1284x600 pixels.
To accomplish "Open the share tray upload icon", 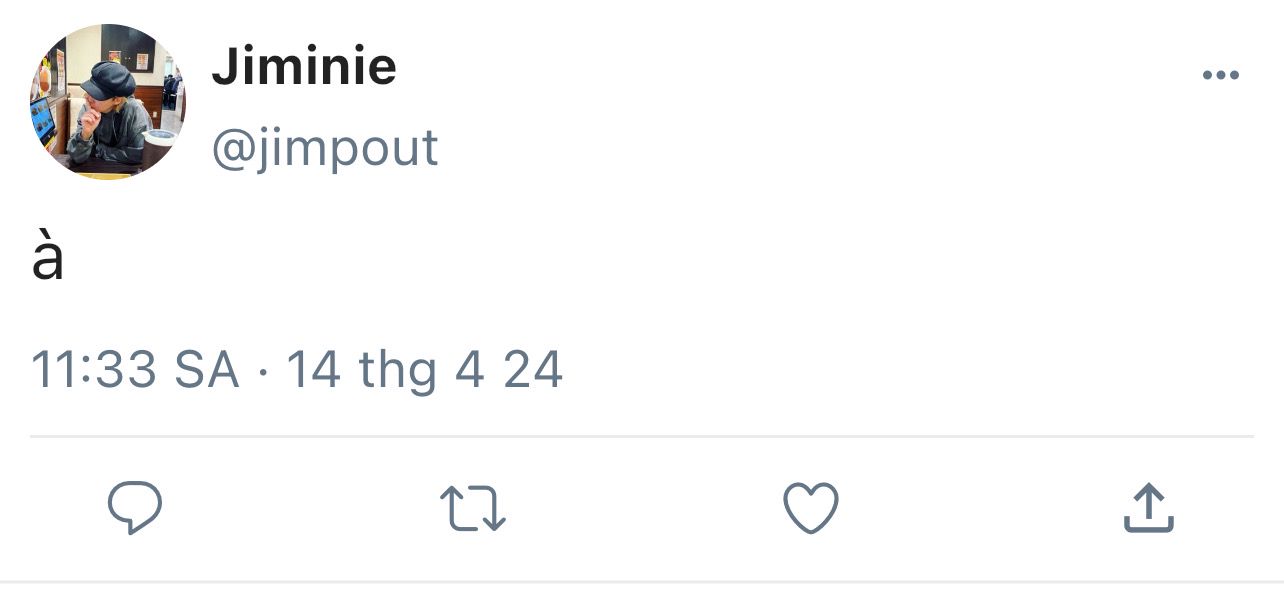I will 1148,508.
